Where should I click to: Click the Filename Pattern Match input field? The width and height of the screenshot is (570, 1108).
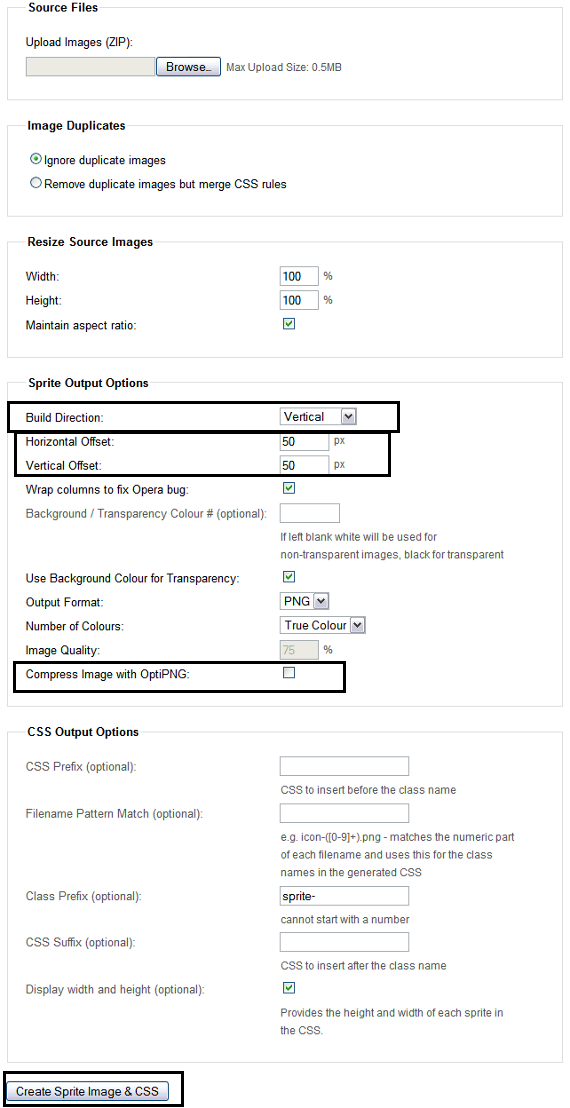345,813
